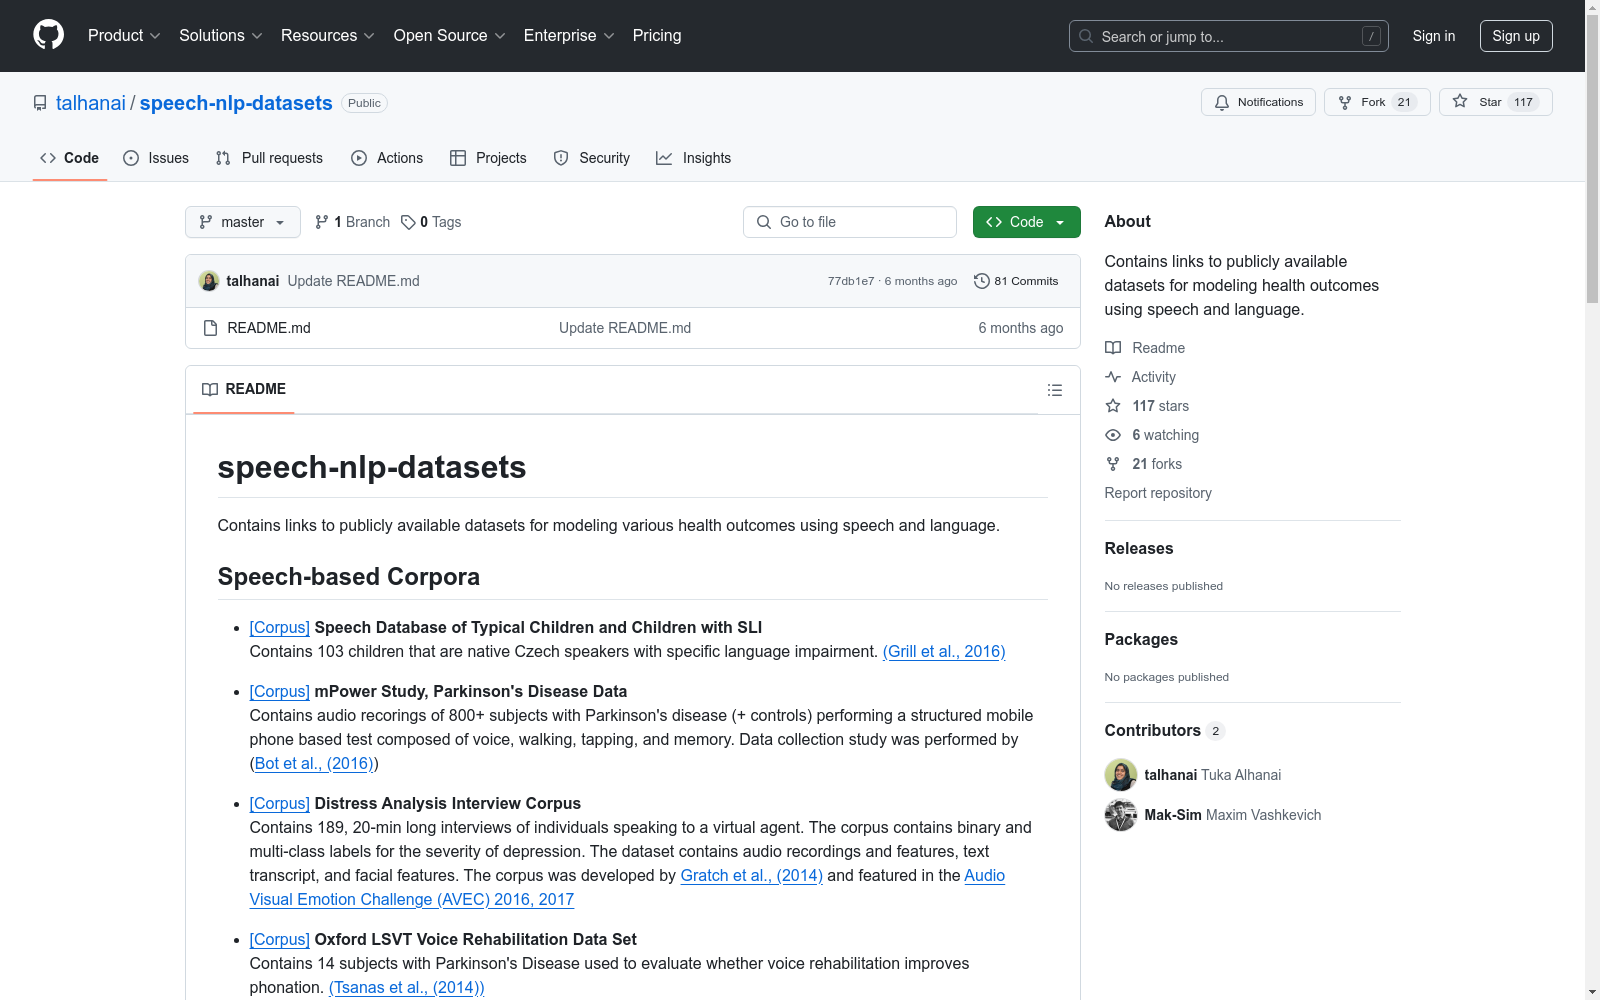The width and height of the screenshot is (1600, 1000).
Task: Click the Sign in link
Action: click(1434, 36)
